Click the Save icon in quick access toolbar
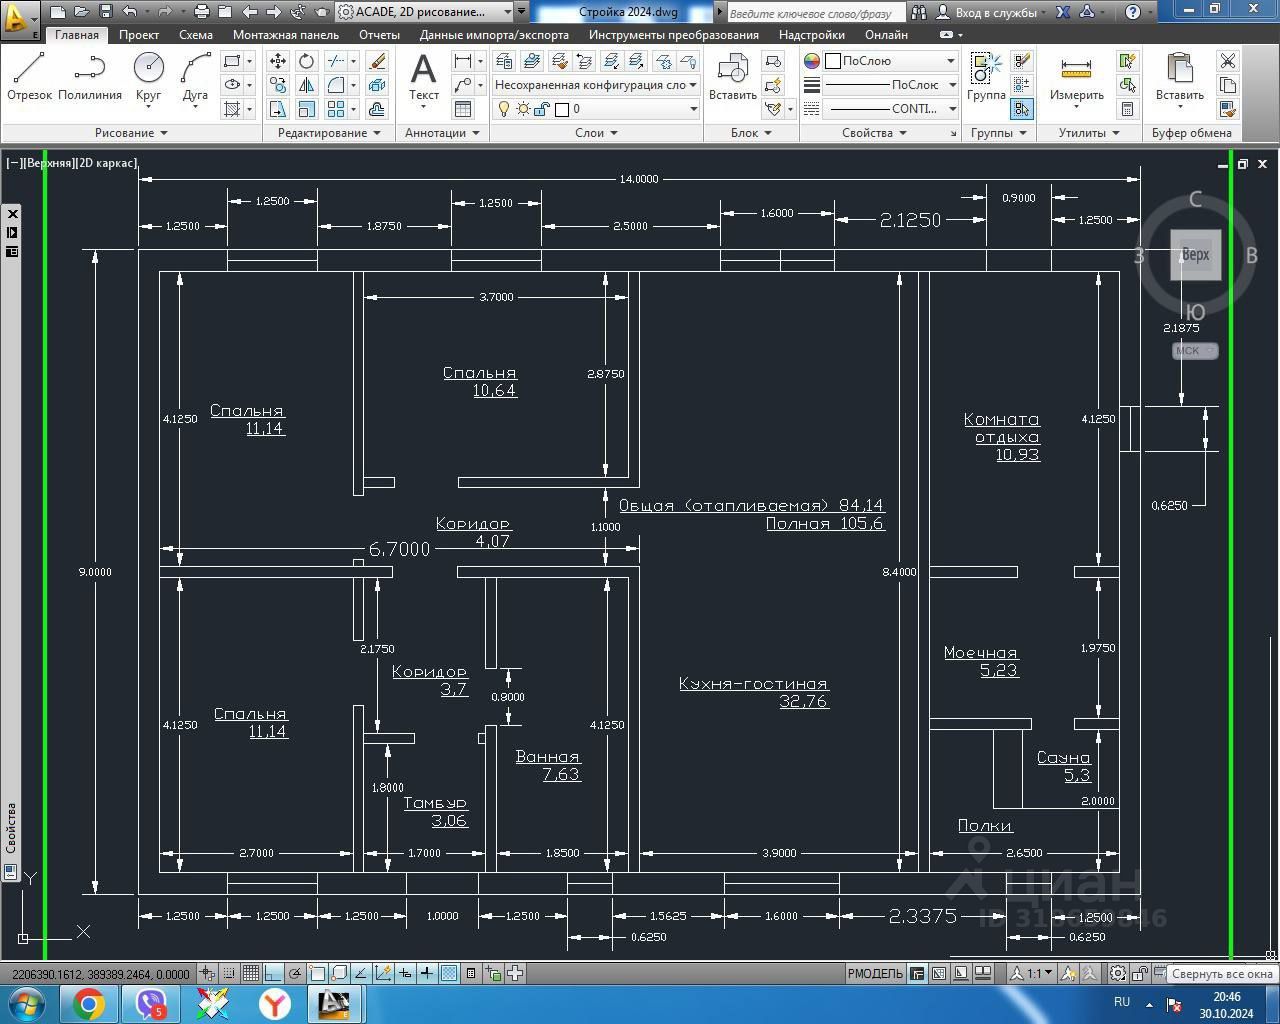Viewport: 1280px width, 1024px height. coord(105,12)
